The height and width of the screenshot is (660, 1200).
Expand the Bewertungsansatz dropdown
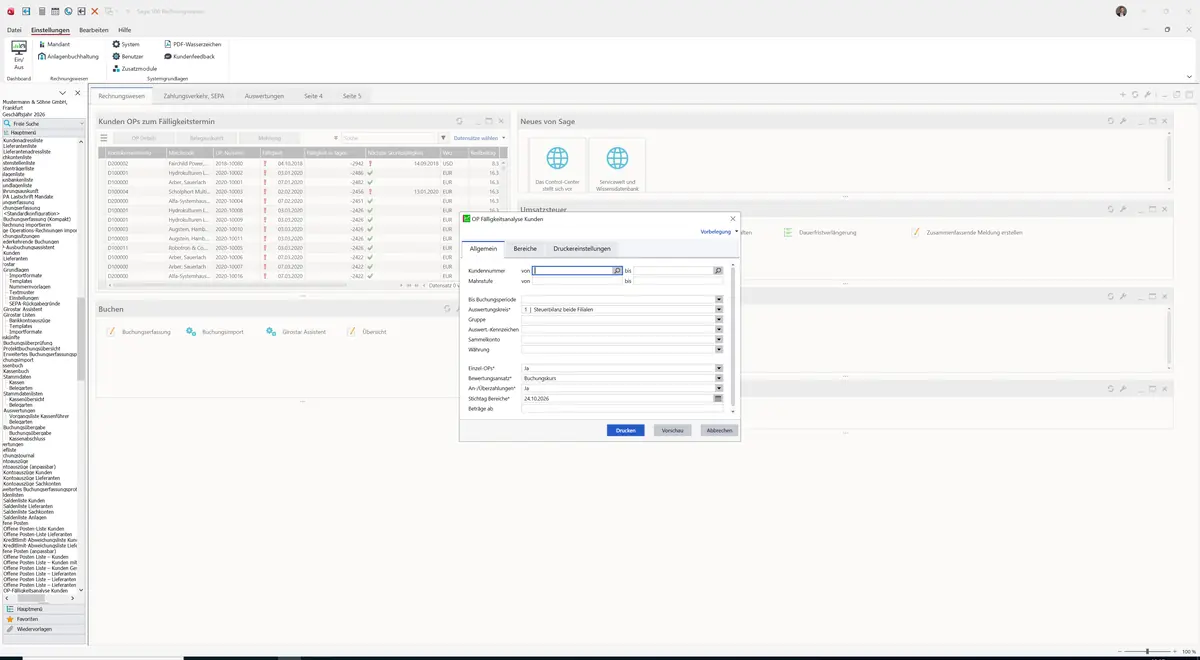tap(719, 378)
